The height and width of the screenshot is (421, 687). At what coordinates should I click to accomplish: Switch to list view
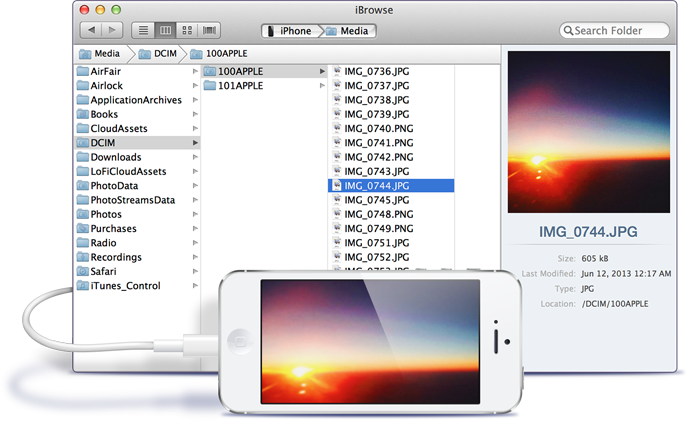pos(143,30)
